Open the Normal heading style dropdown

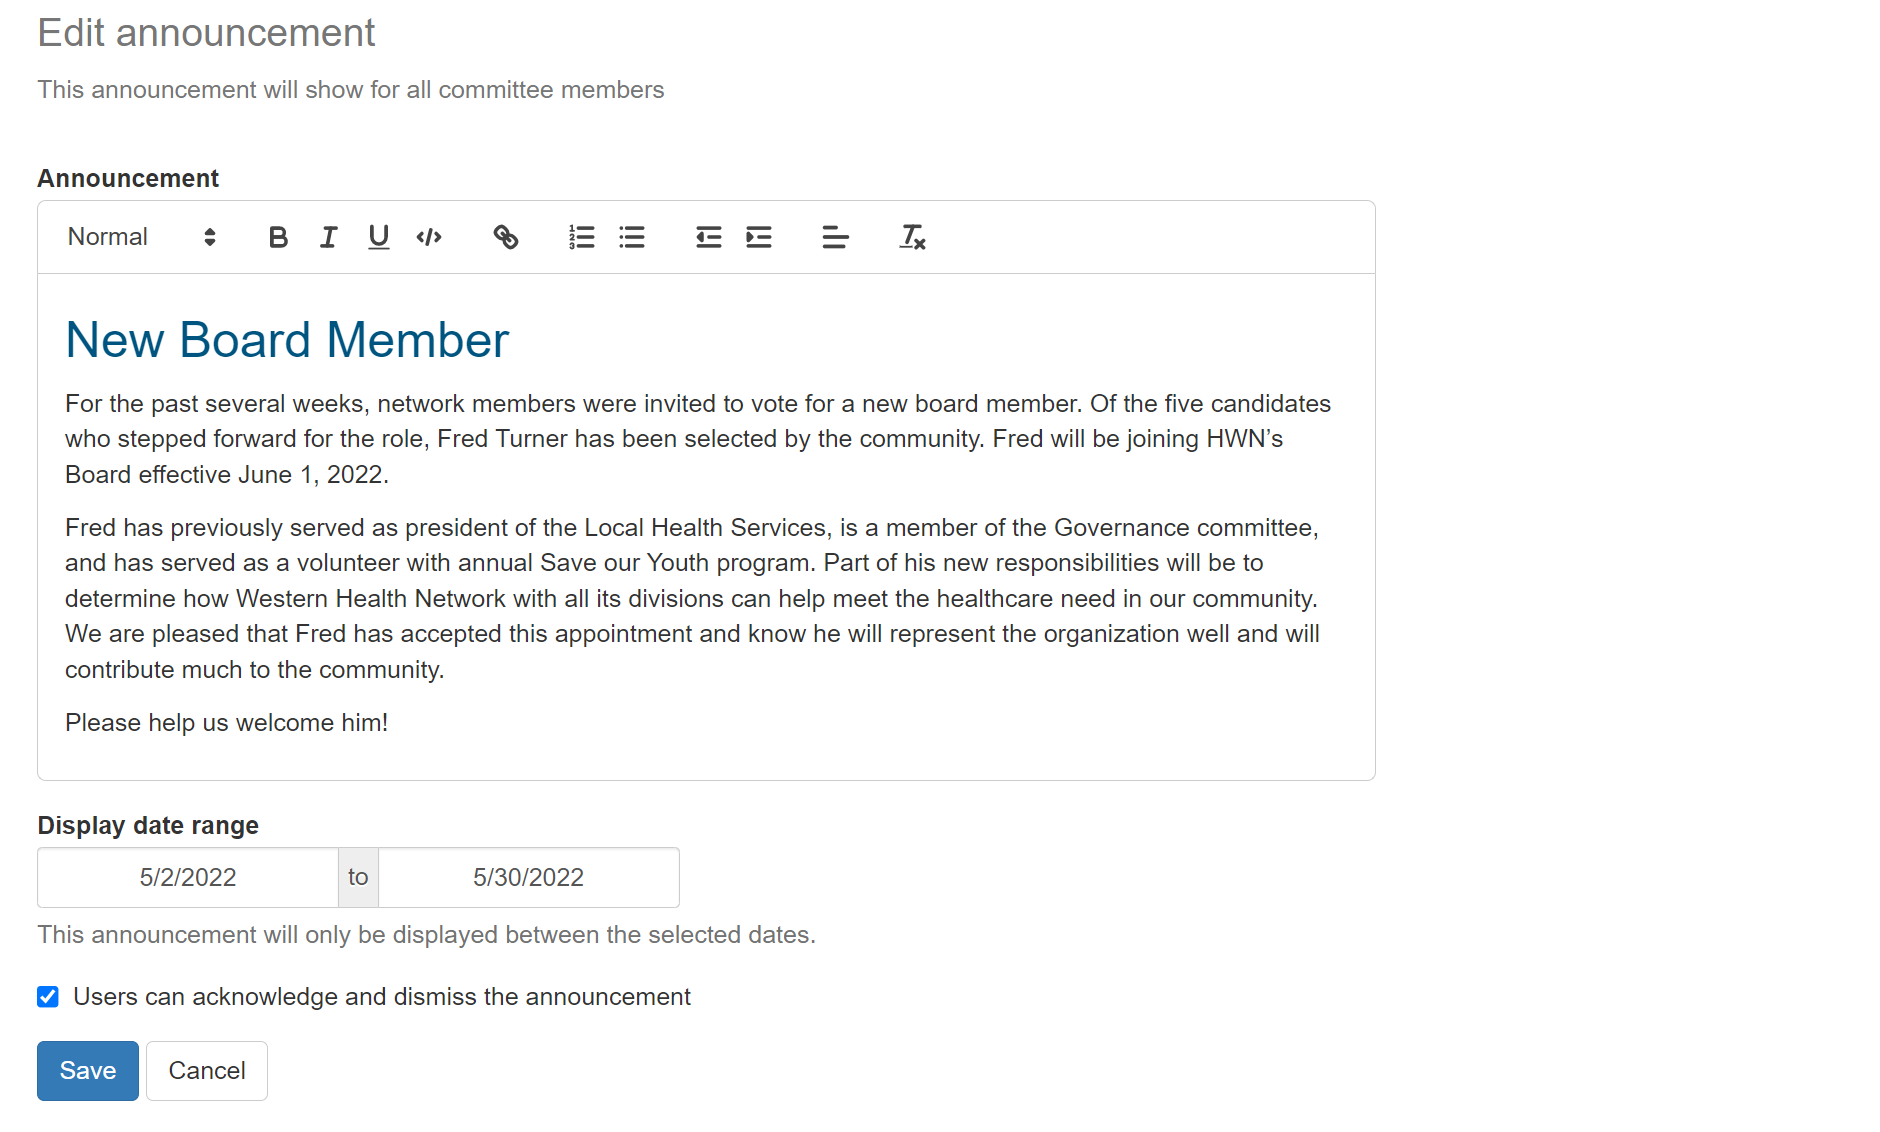(142, 237)
